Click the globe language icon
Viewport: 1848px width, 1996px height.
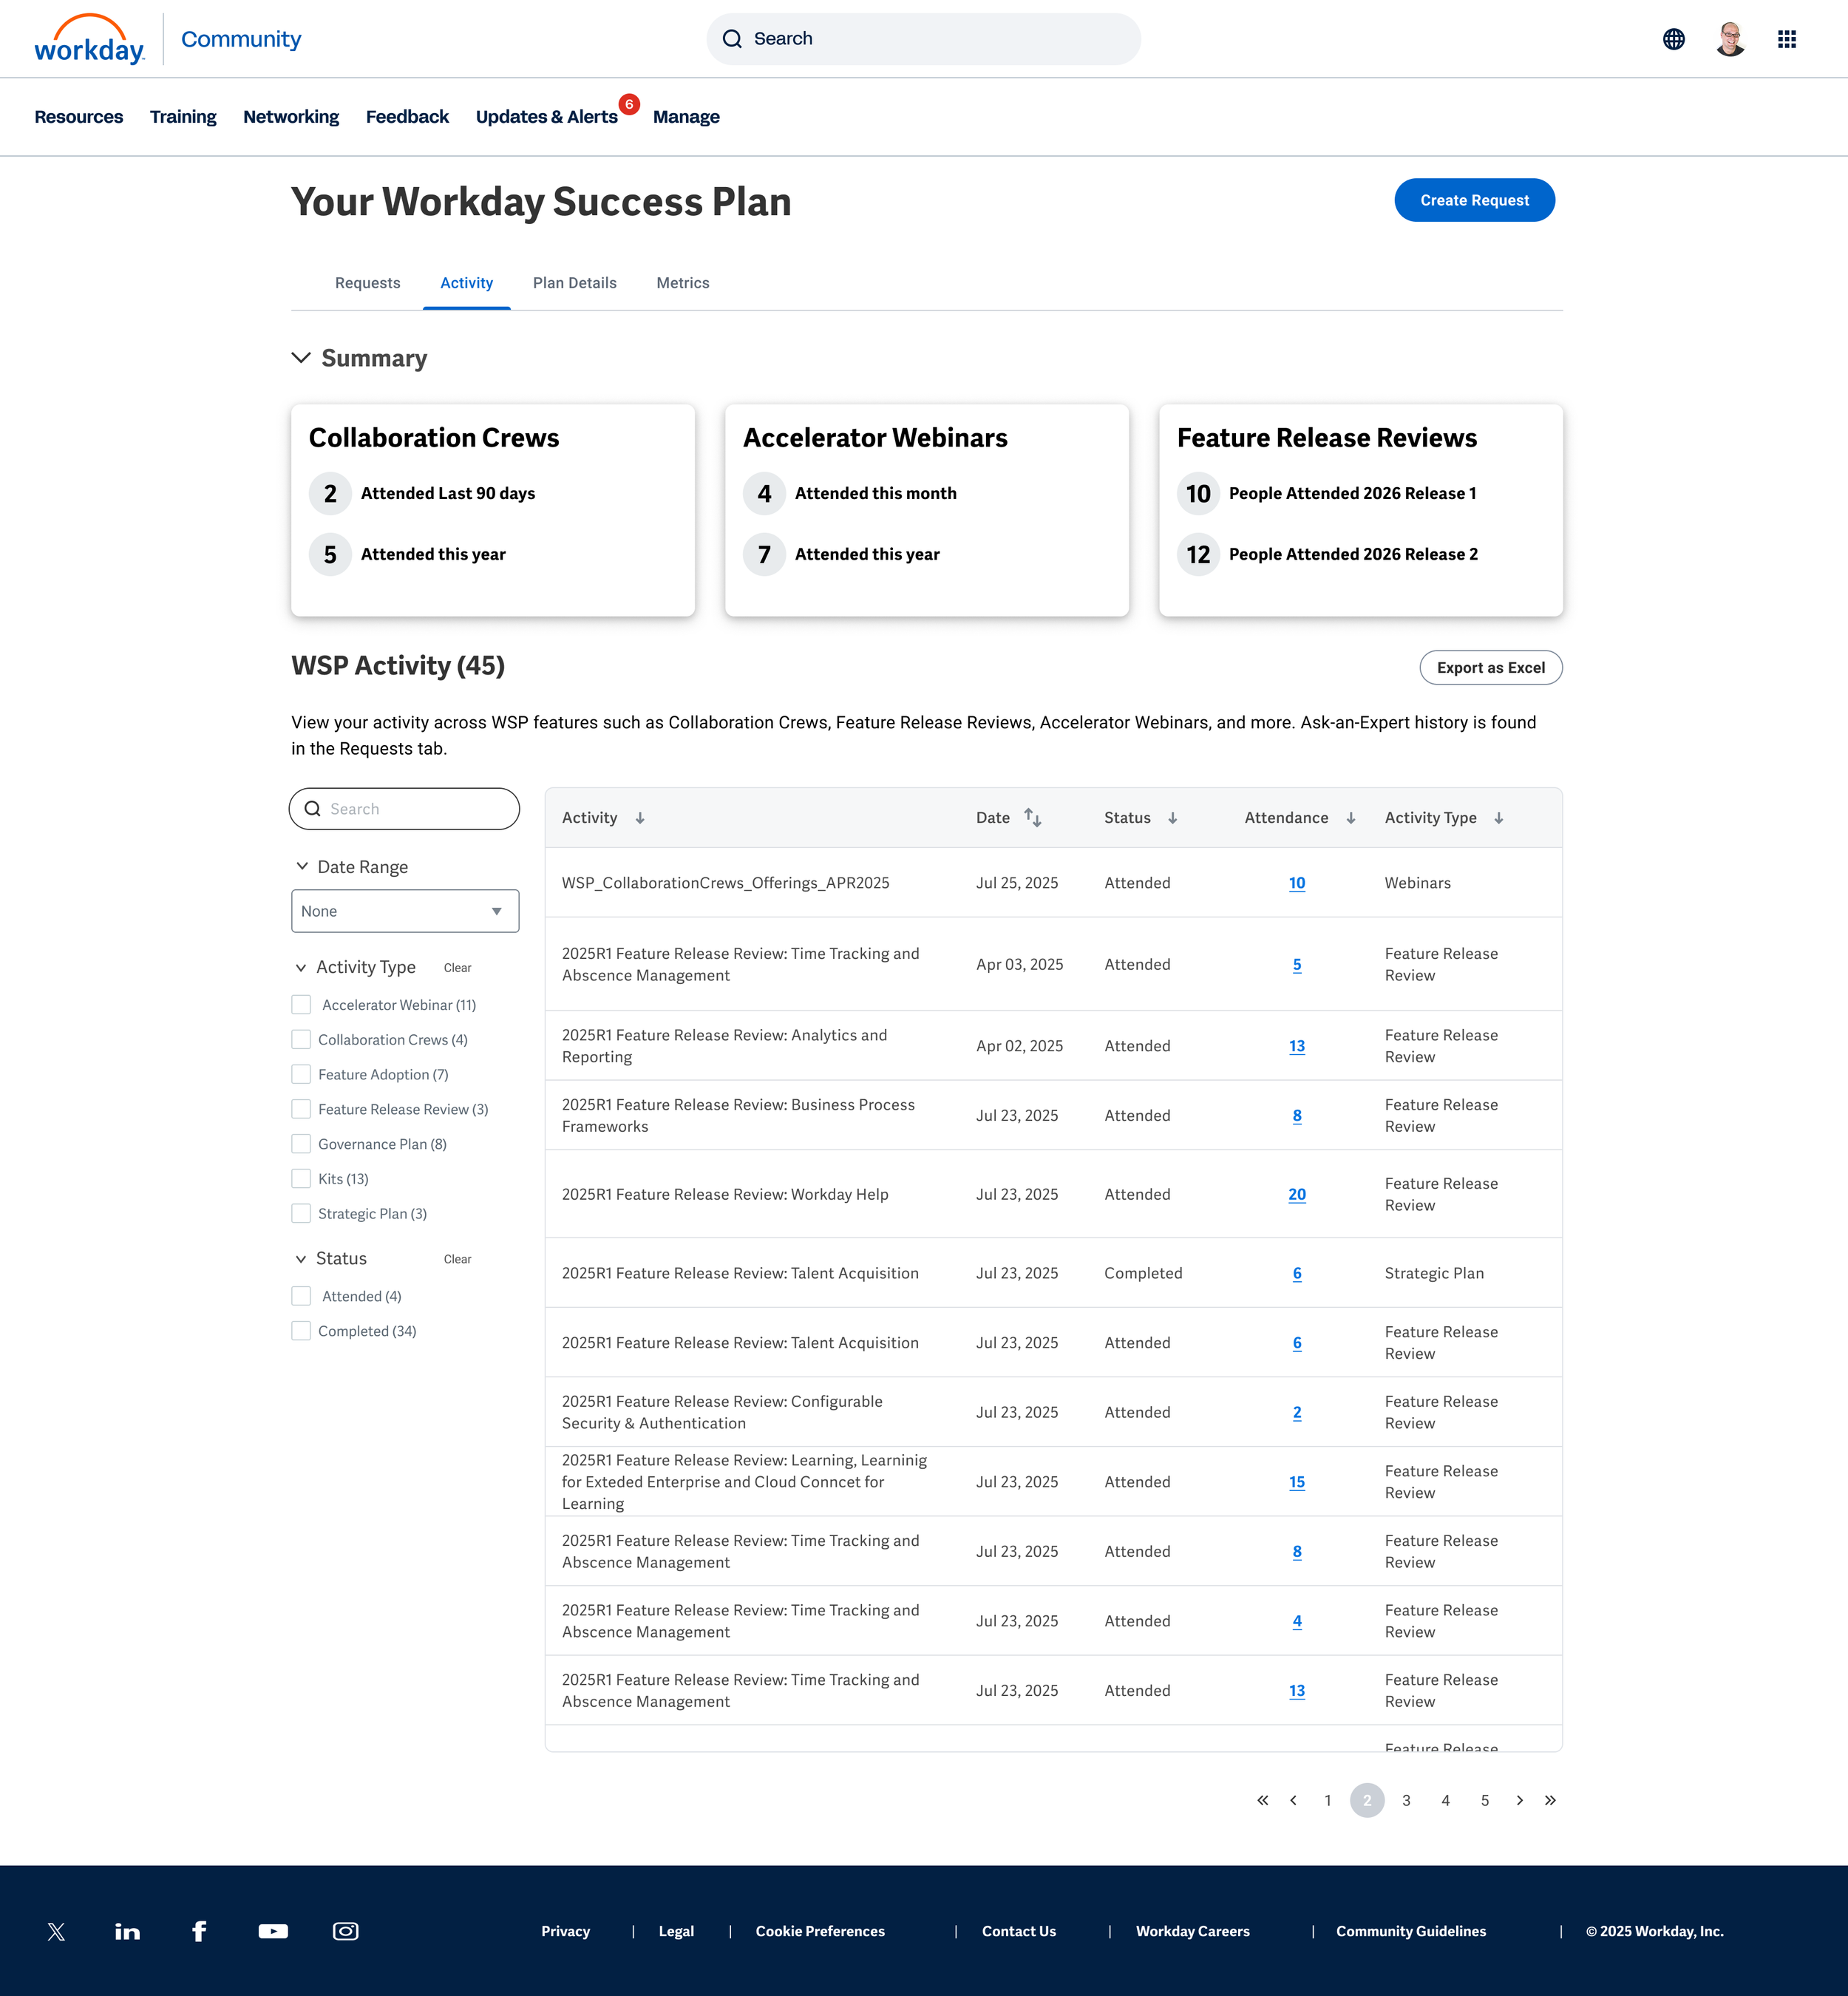[x=1673, y=39]
